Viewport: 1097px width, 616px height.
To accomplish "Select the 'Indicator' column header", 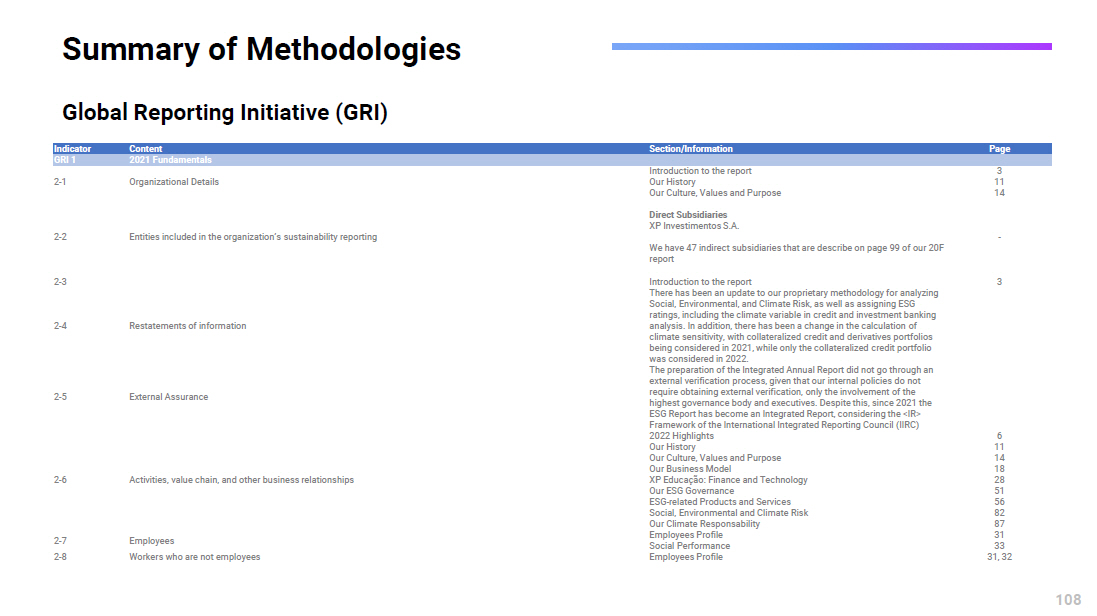I will pos(72,149).
